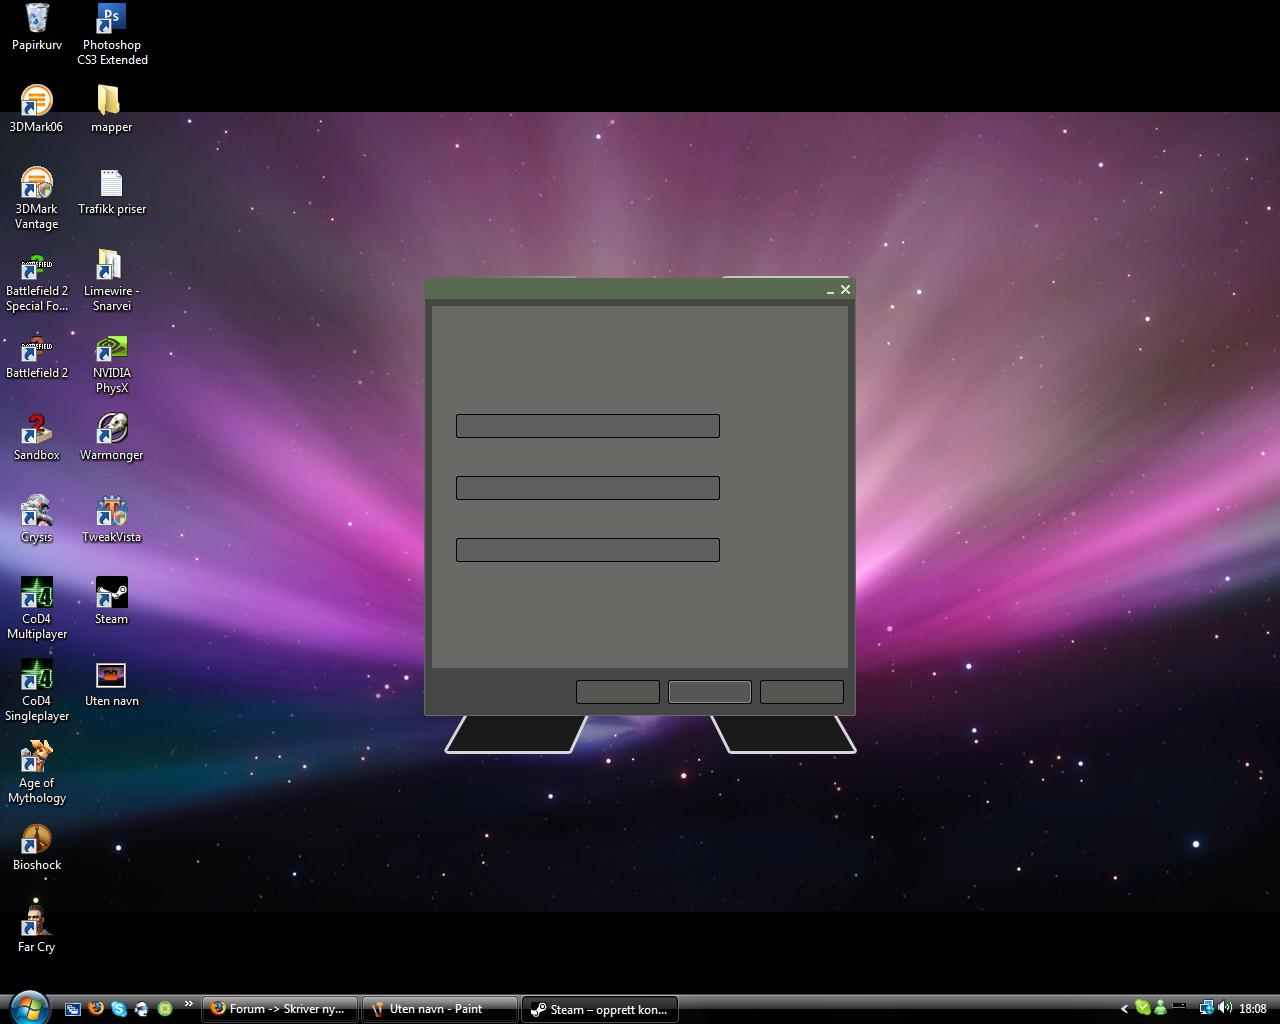Open the network connection tray icon
This screenshot has height=1024, width=1280.
click(1207, 1008)
